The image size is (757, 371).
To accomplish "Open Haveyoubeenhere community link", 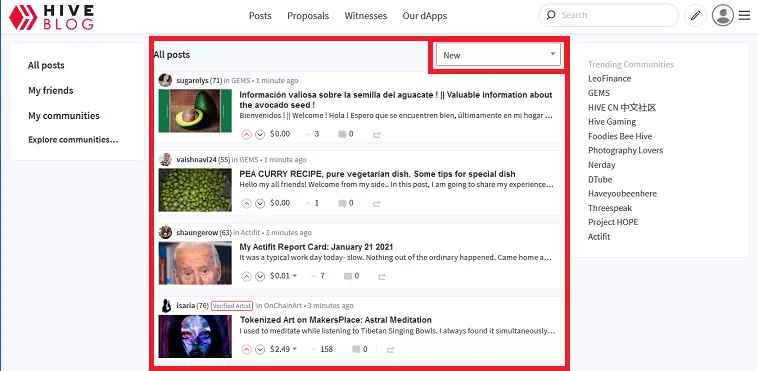I will coord(622,194).
